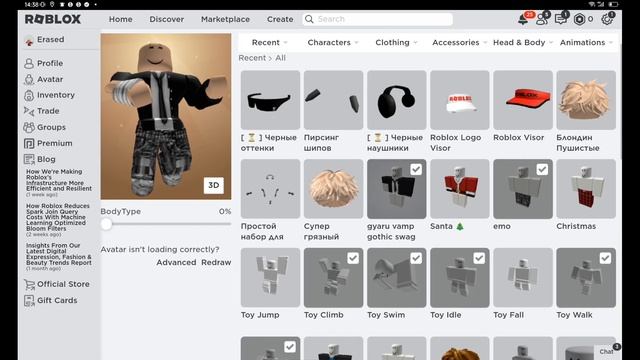Screen dimensions: 640x360
Task: Expand the Clothing dropdown
Action: 396,42
